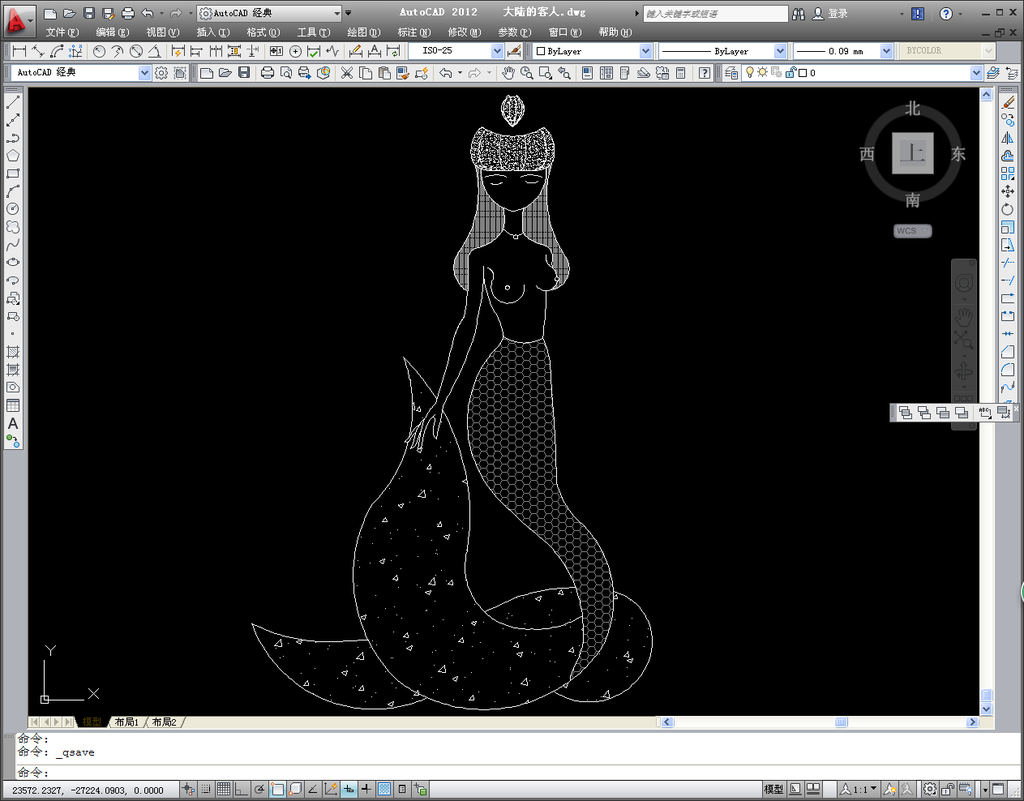This screenshot has height=801, width=1024.
Task: Select the Line draw tool
Action: (x=13, y=102)
